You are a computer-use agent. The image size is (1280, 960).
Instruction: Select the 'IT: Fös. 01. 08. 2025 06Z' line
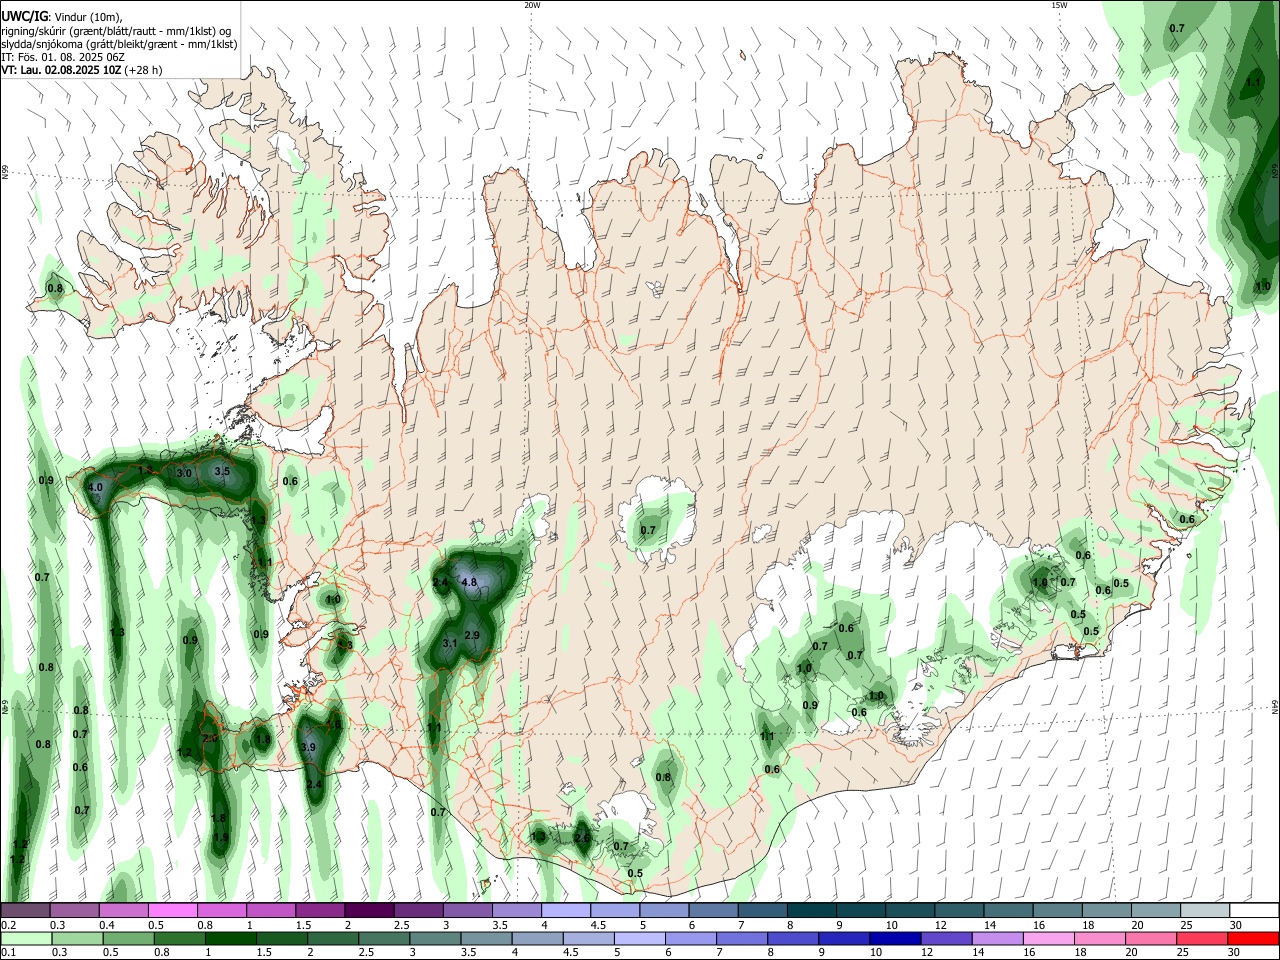pos(63,57)
